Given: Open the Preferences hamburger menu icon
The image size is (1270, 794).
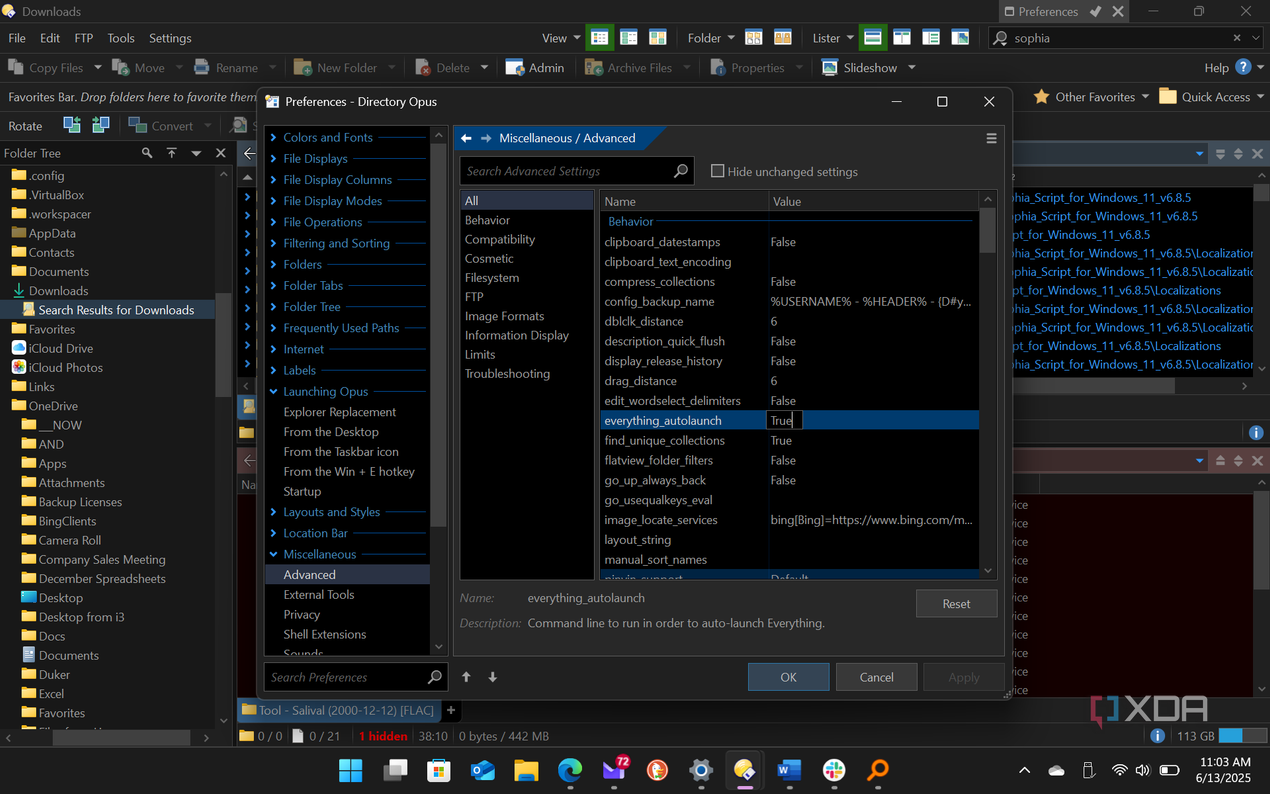Looking at the screenshot, I should tap(991, 138).
